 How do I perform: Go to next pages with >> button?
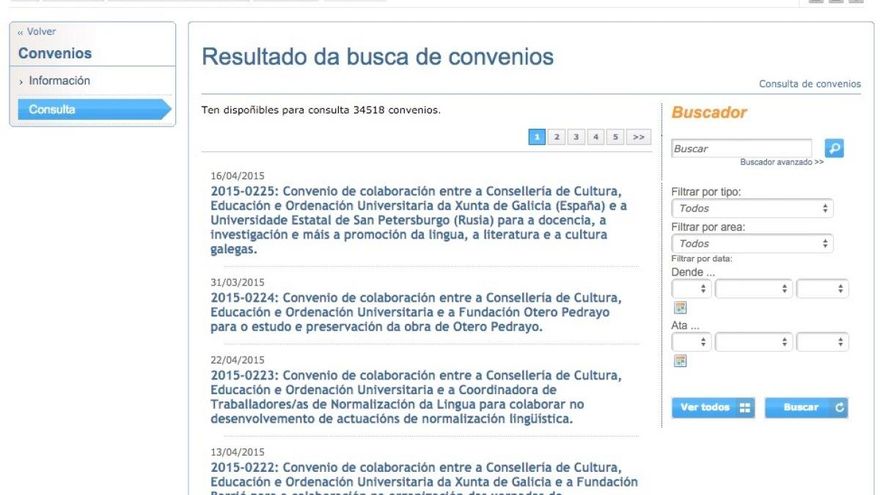(639, 137)
